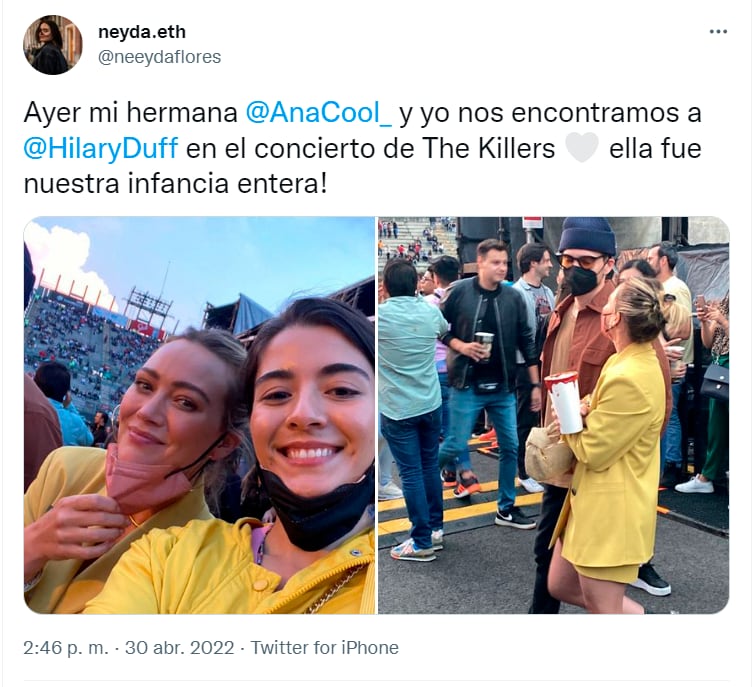
Task: Click the white heart emoji in the tweet
Action: pos(582,148)
